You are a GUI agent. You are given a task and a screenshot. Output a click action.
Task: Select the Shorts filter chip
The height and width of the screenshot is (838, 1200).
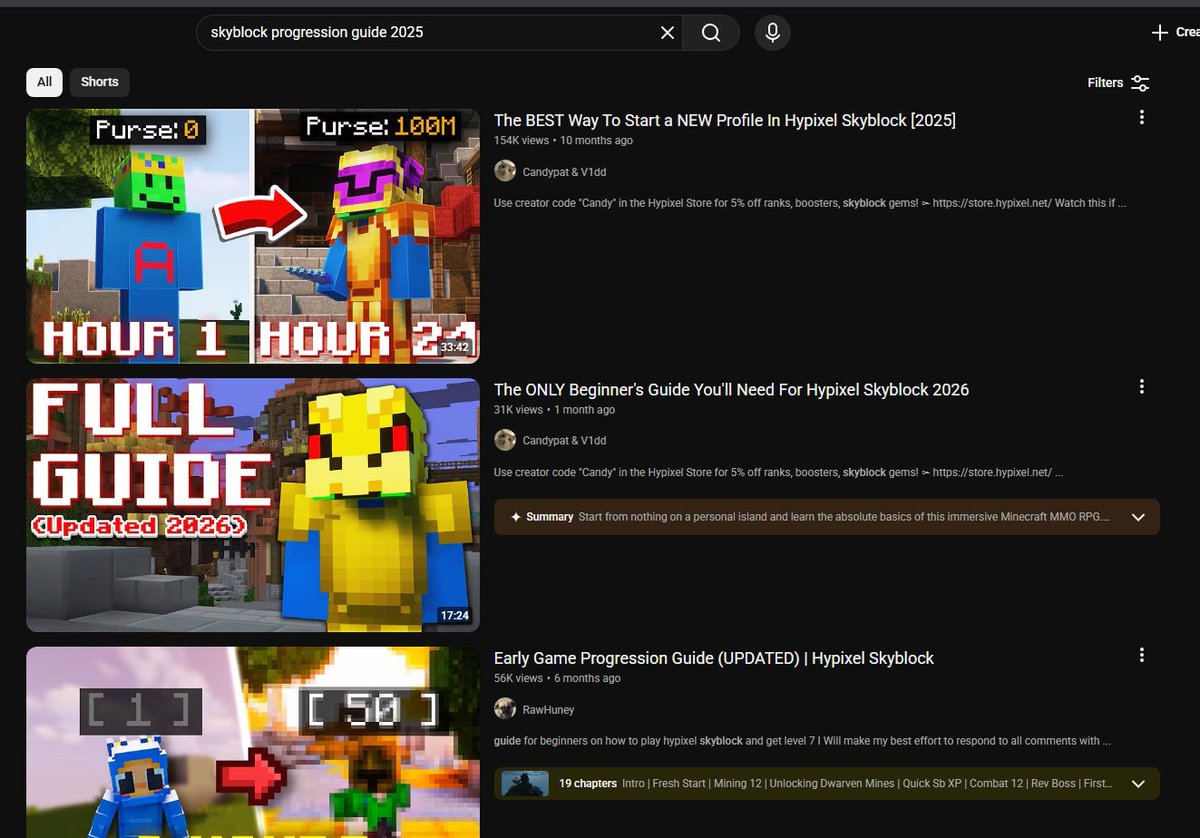[99, 82]
